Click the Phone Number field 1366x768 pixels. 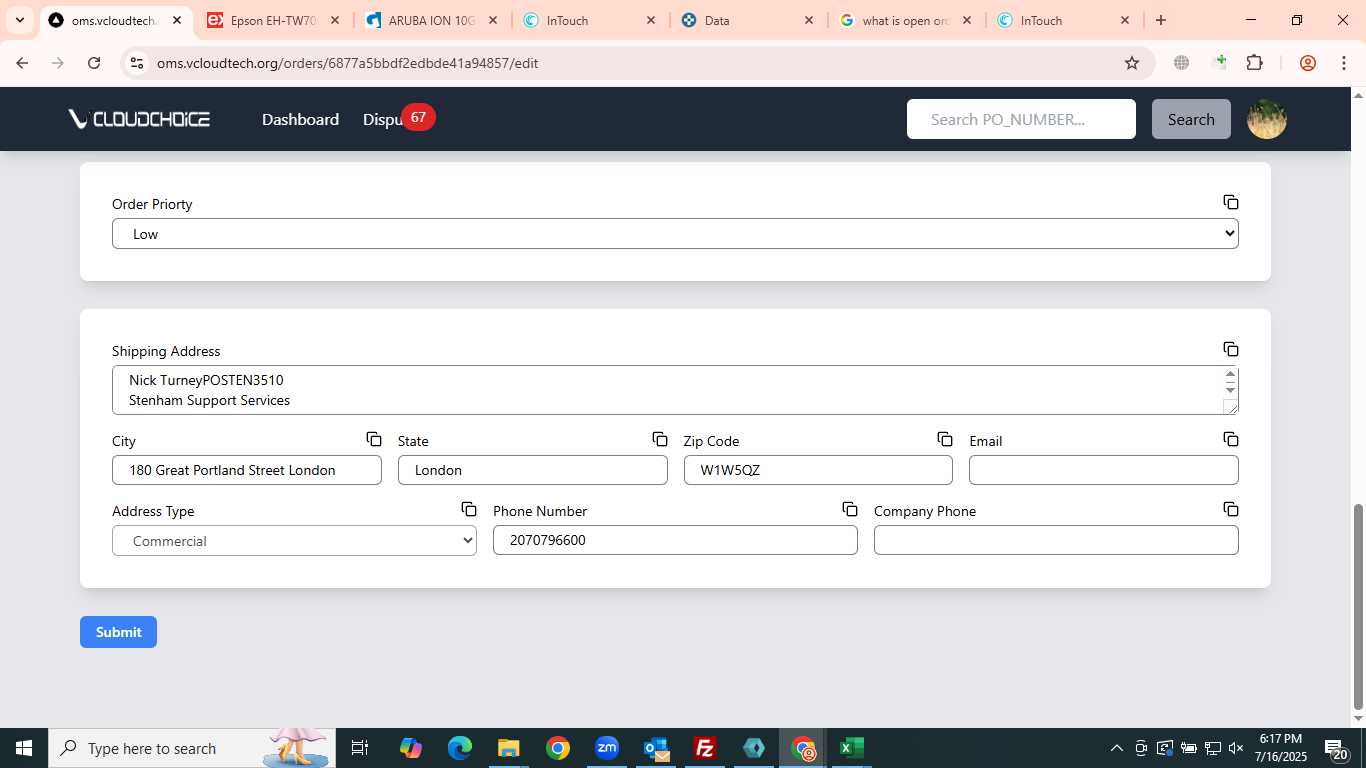(x=675, y=540)
